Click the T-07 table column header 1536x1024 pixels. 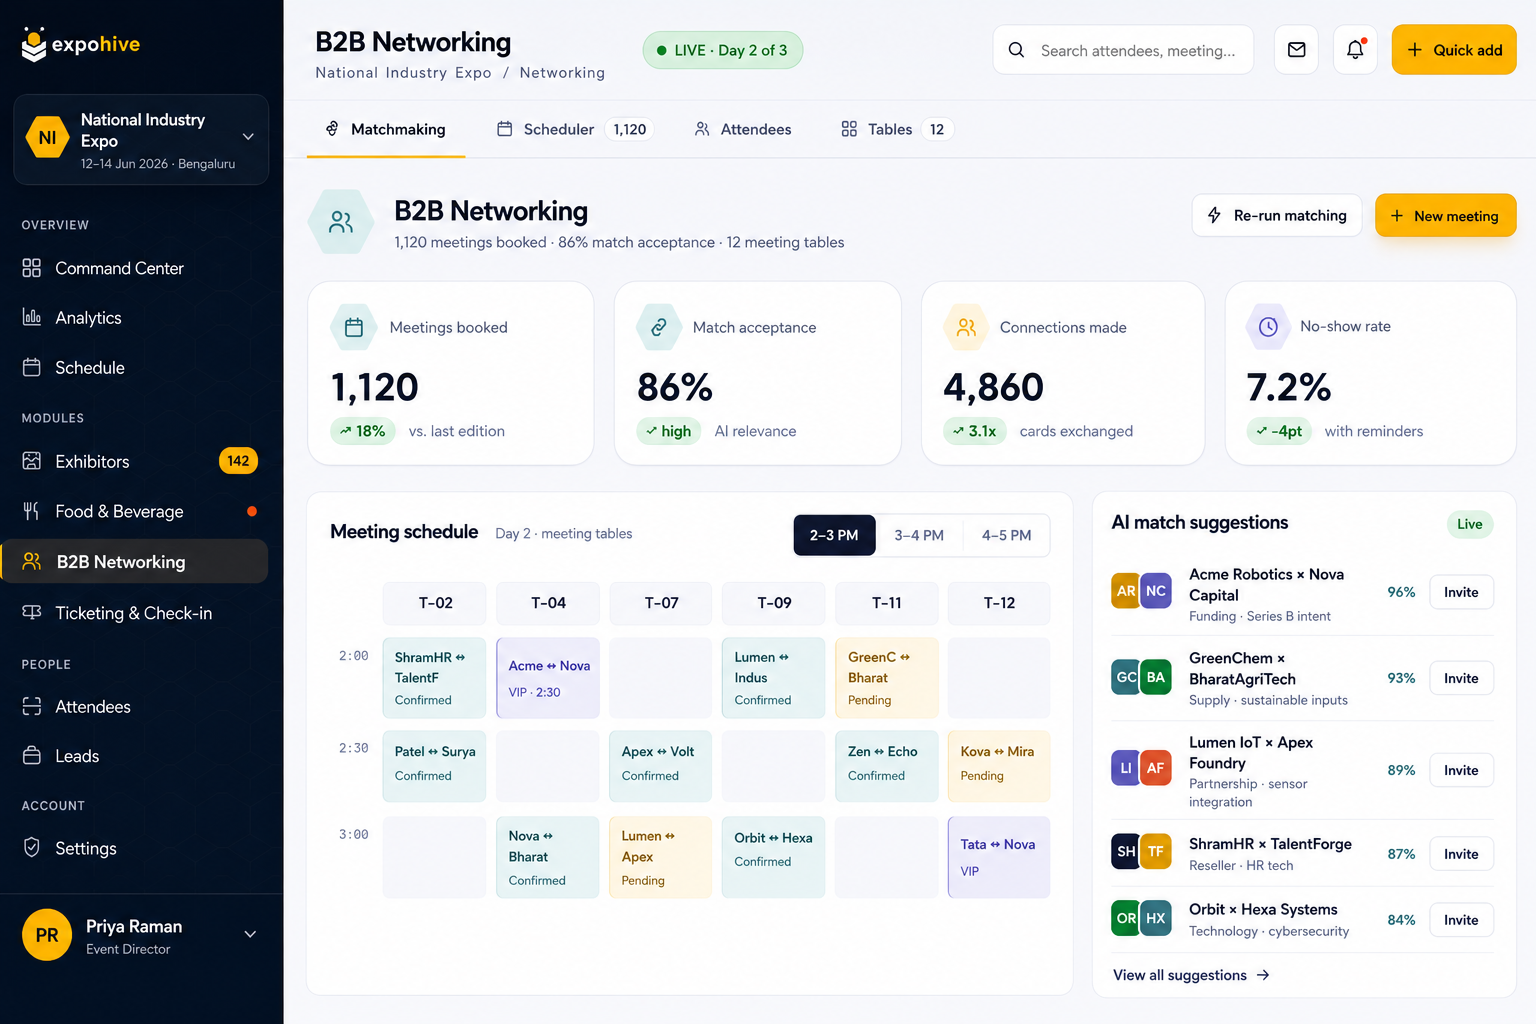tap(661, 603)
